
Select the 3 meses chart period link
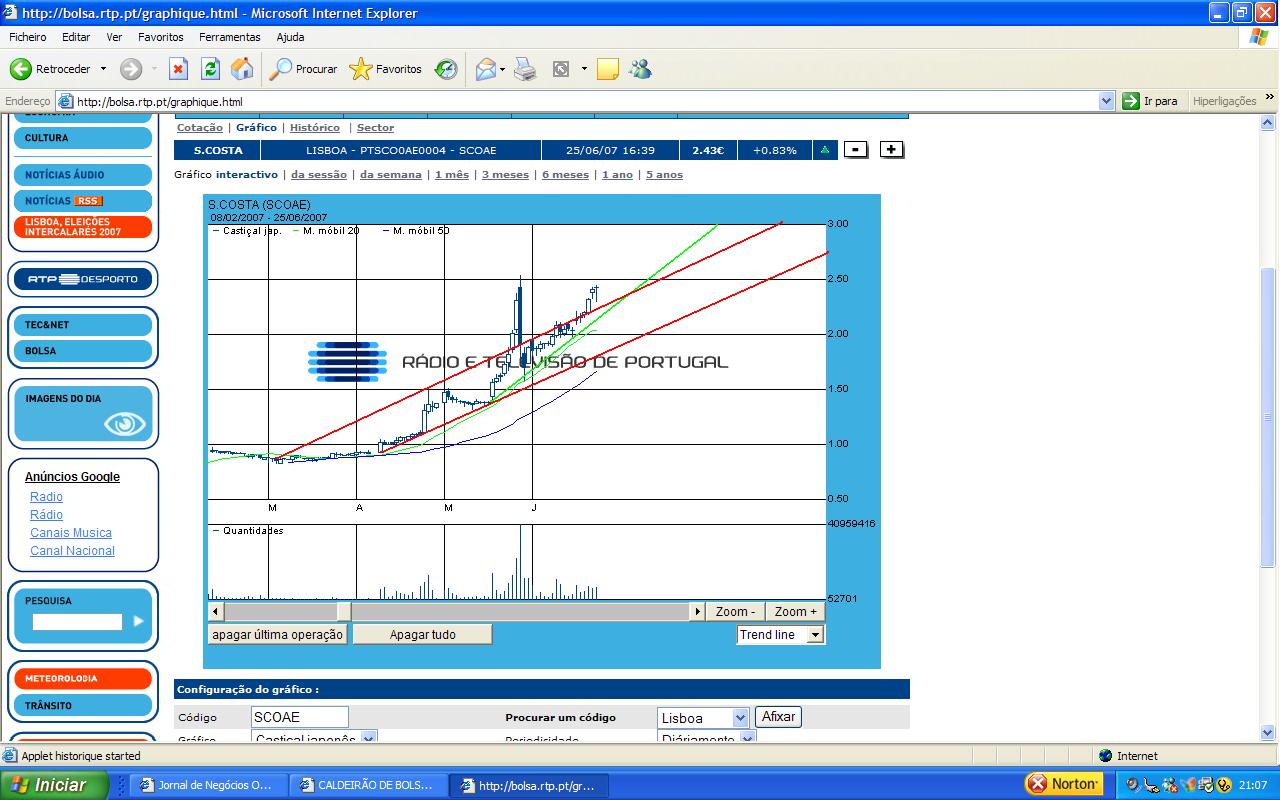pos(505,175)
